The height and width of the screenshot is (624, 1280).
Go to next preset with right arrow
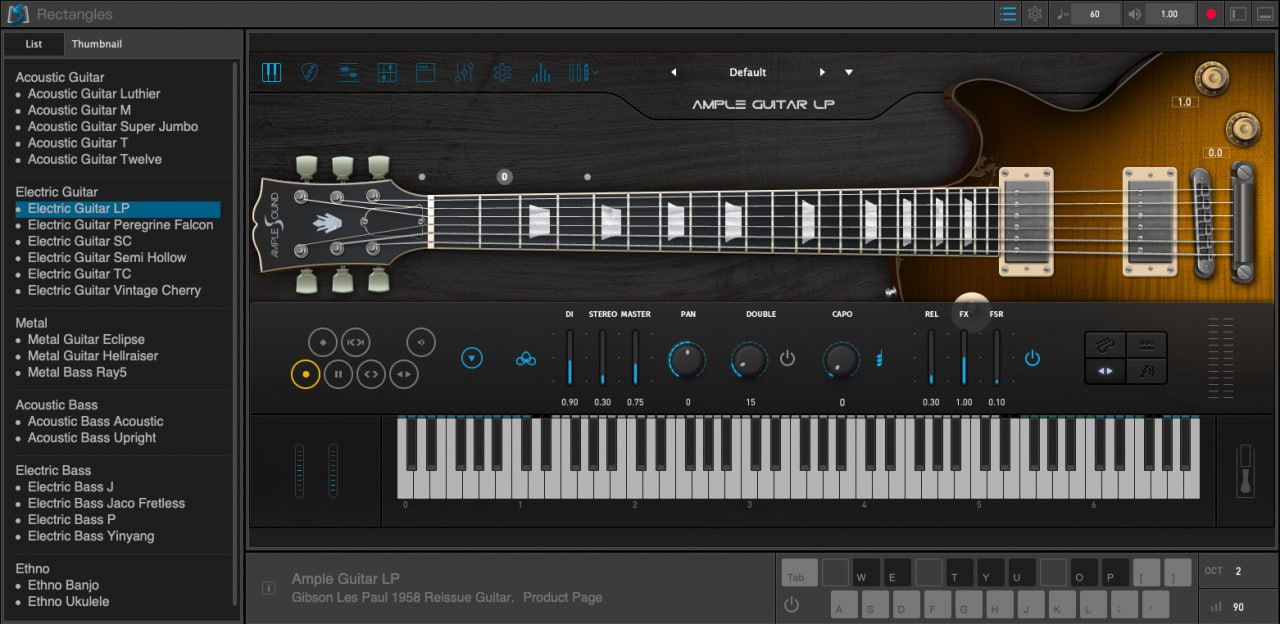(822, 72)
